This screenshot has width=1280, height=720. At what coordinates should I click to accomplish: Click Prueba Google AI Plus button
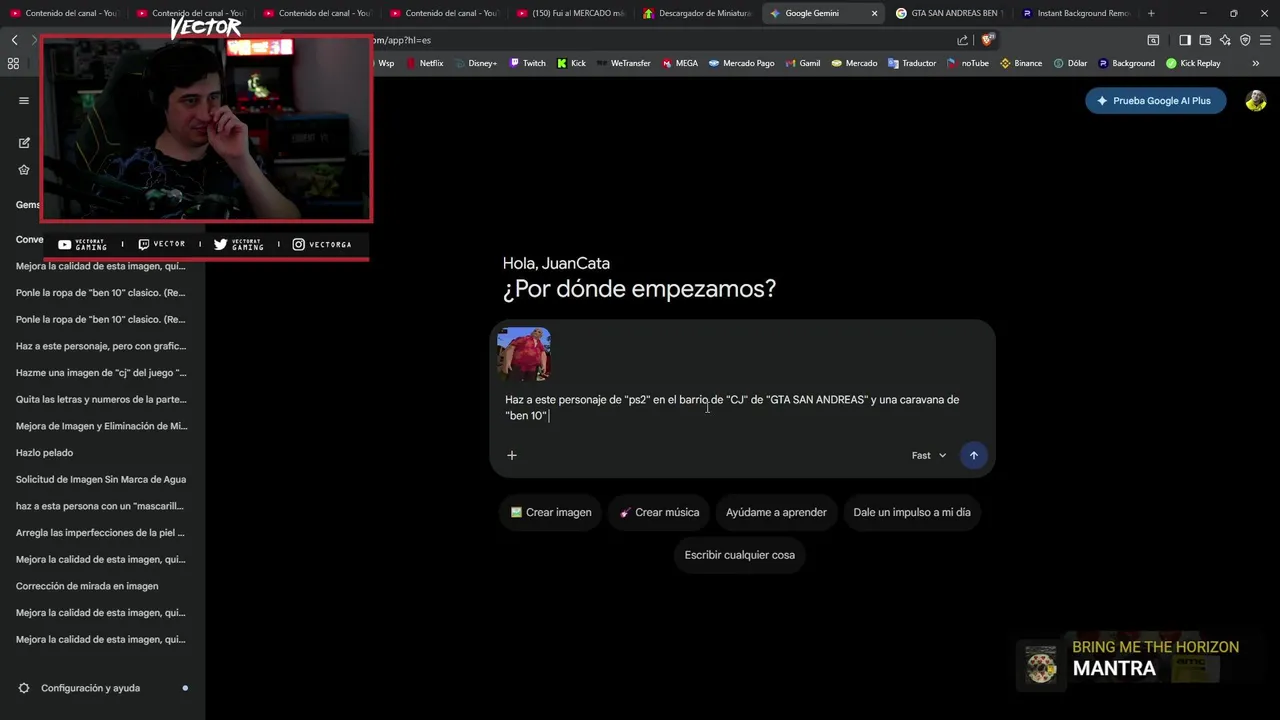coord(1155,101)
